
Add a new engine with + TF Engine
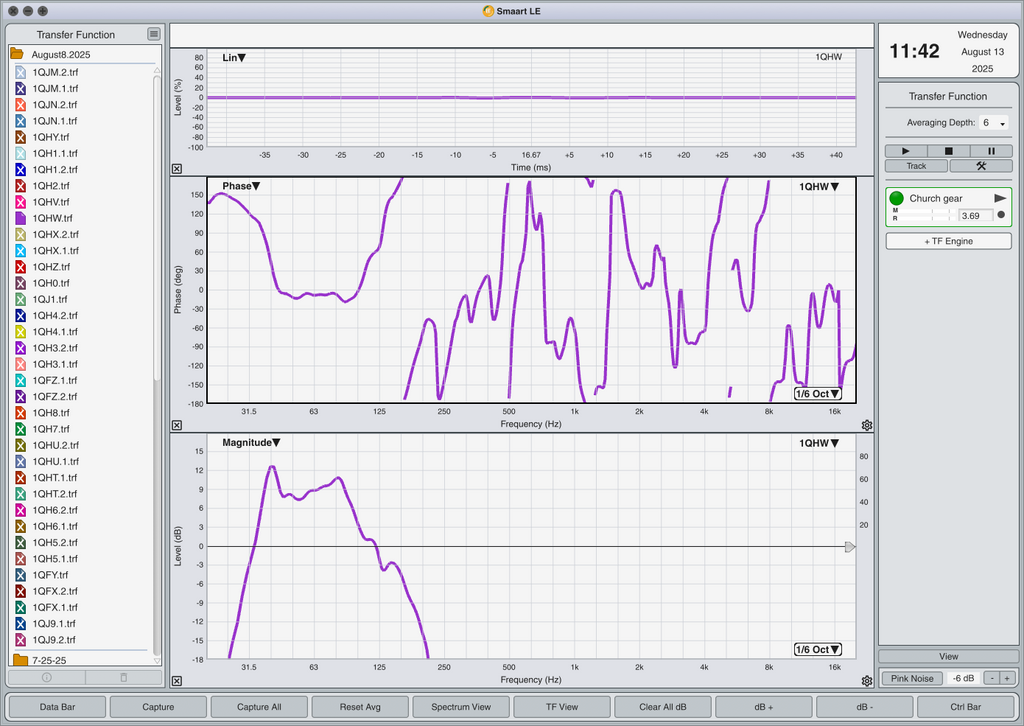948,241
